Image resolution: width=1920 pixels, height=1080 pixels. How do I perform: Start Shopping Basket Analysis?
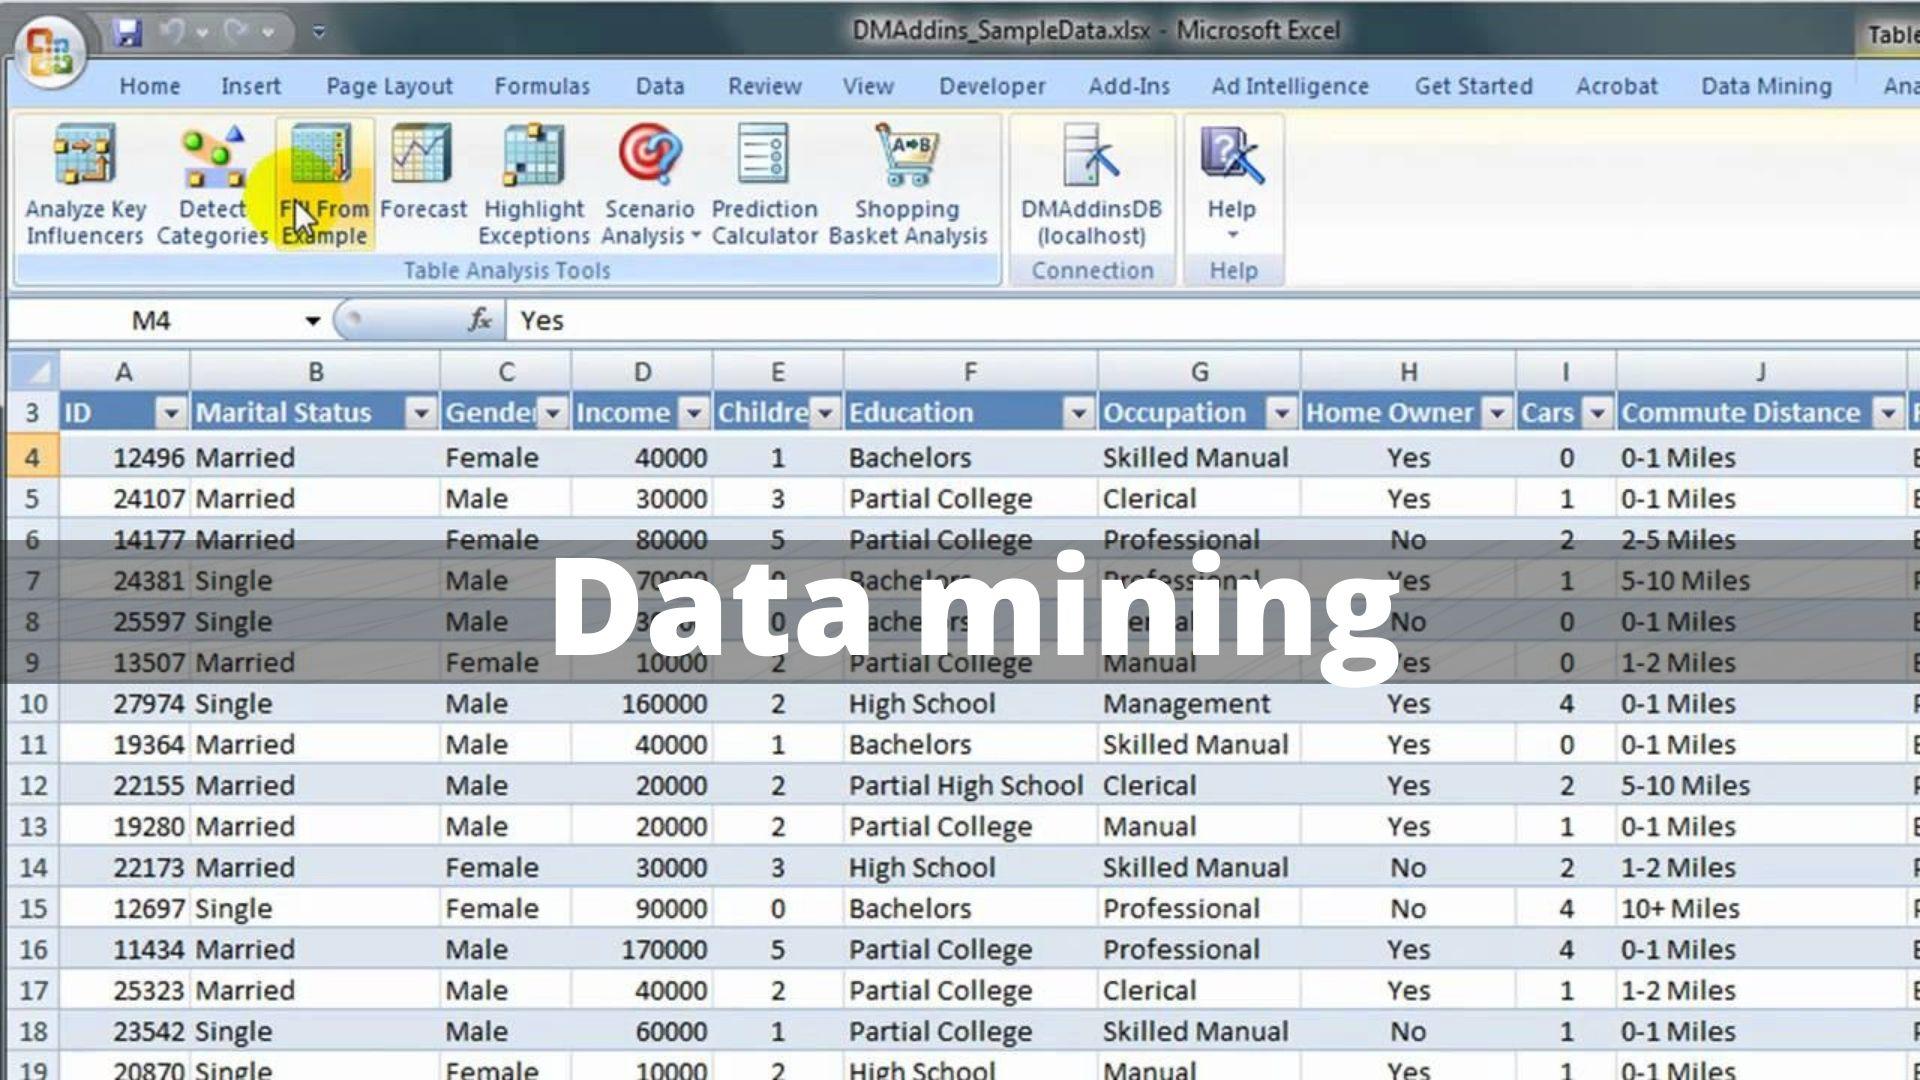(x=906, y=180)
